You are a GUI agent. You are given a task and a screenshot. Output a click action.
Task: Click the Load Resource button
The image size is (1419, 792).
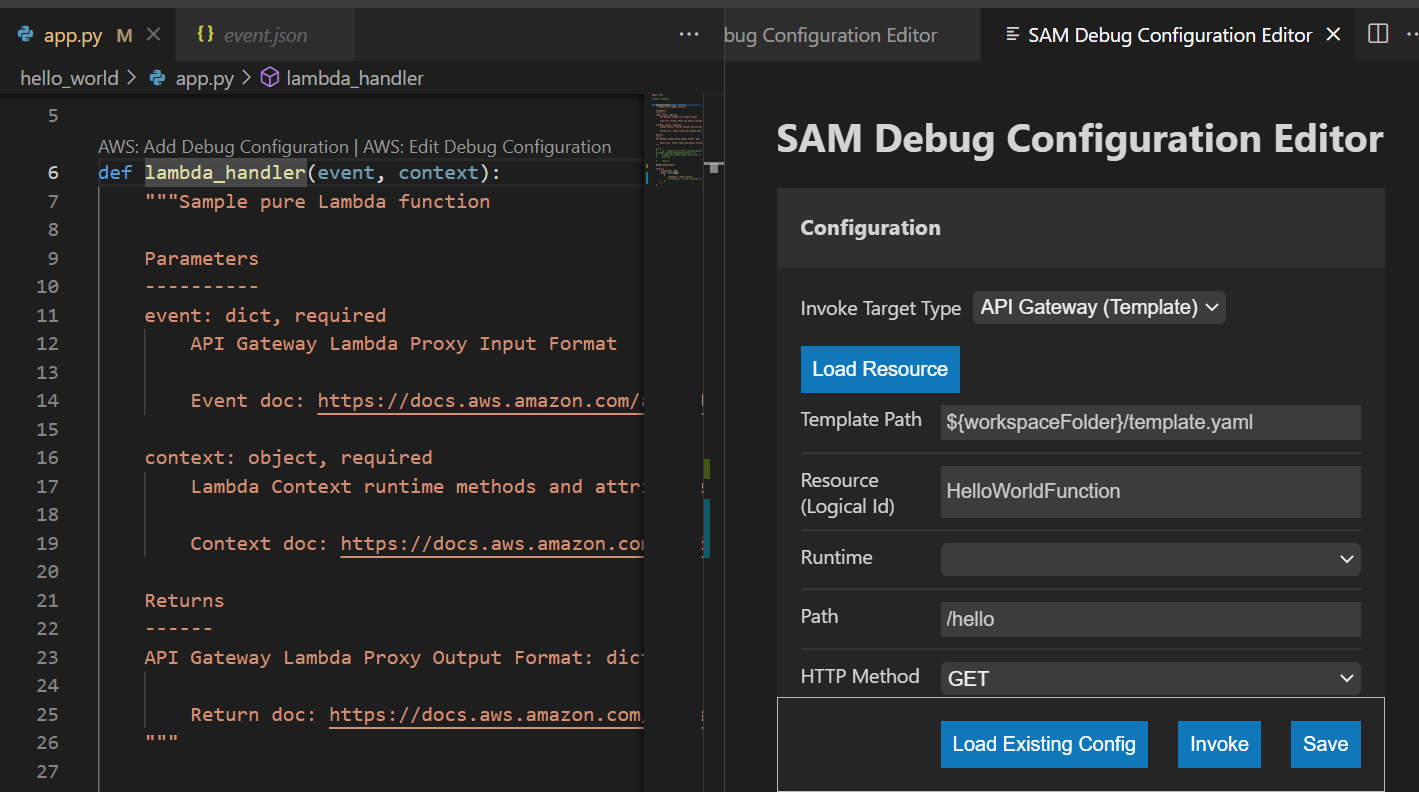(x=880, y=369)
